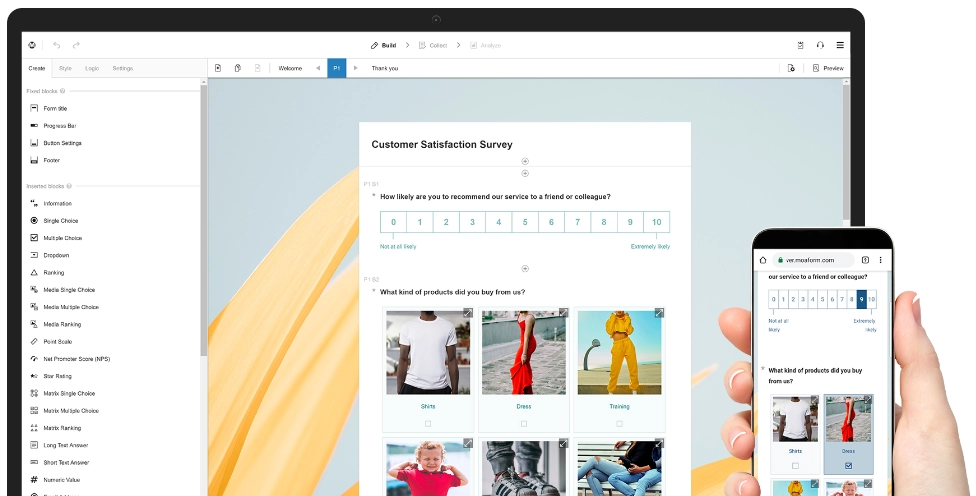
Task: Click the add block plus below title
Action: pyautogui.click(x=525, y=161)
